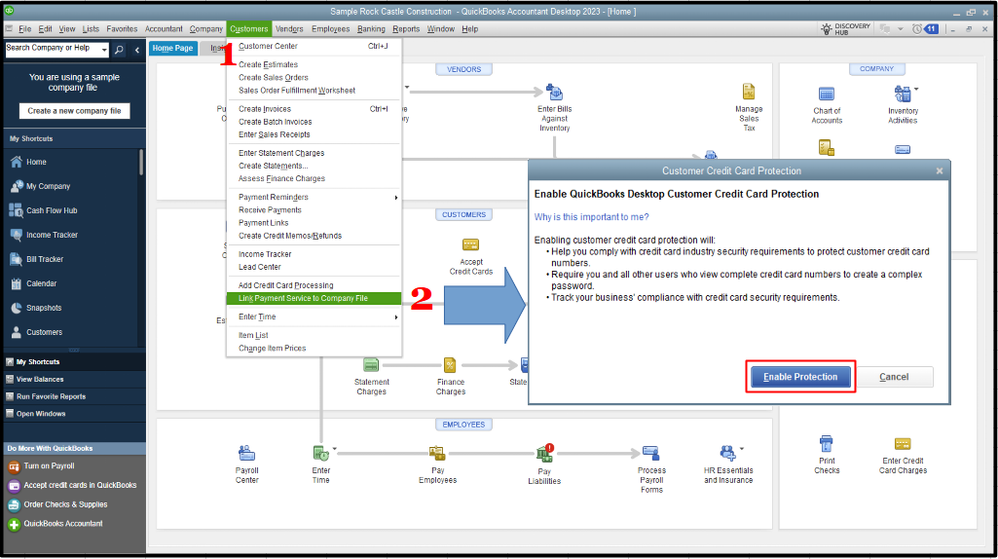The height and width of the screenshot is (559, 998).
Task: Open the Discovery Hub
Action: (x=845, y=29)
